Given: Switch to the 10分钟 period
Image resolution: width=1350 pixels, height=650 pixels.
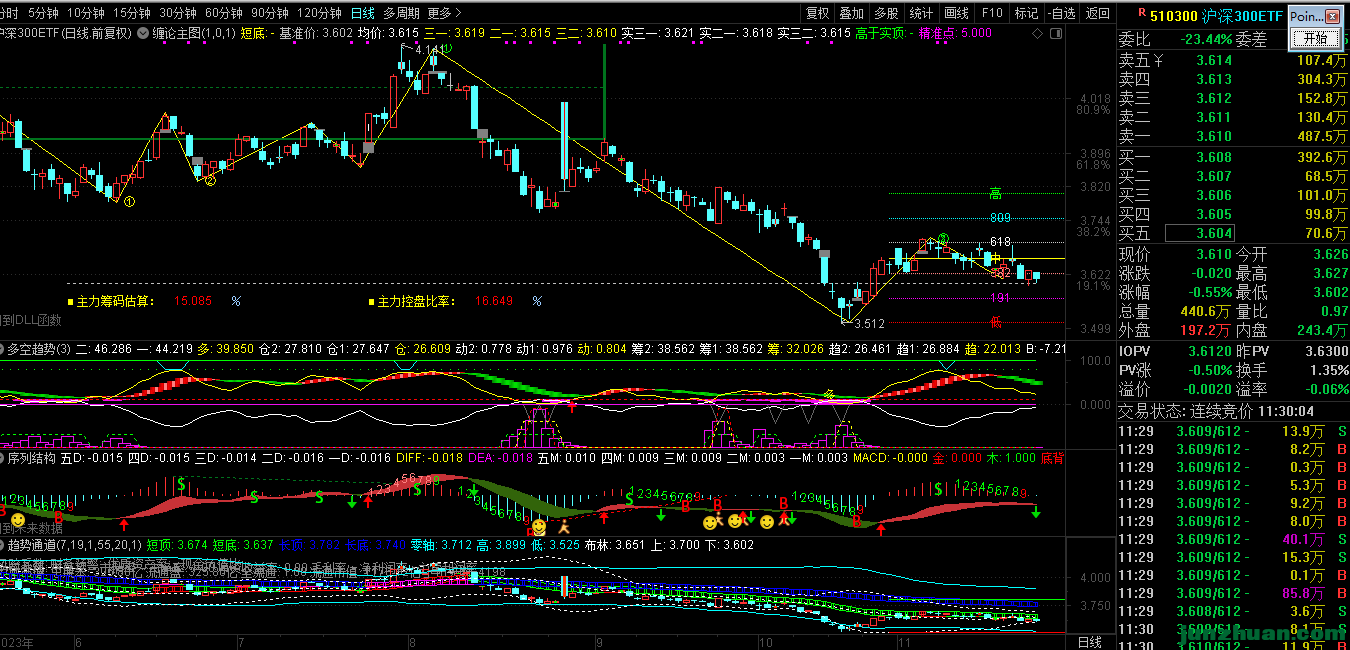Looking at the screenshot, I should 85,13.
